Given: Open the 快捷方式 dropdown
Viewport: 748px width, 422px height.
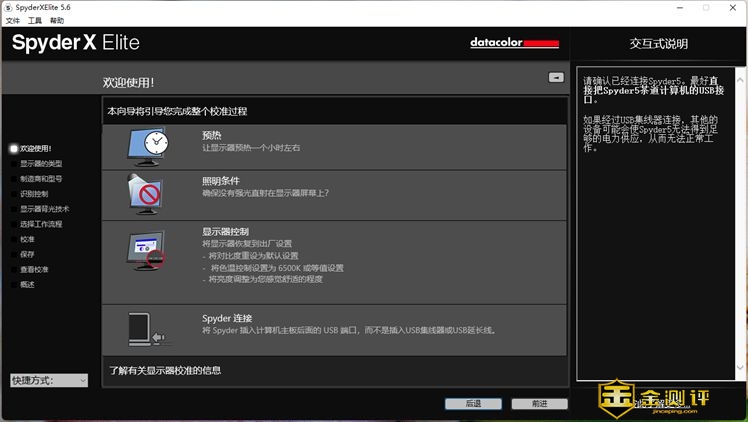Looking at the screenshot, I should pyautogui.click(x=49, y=380).
